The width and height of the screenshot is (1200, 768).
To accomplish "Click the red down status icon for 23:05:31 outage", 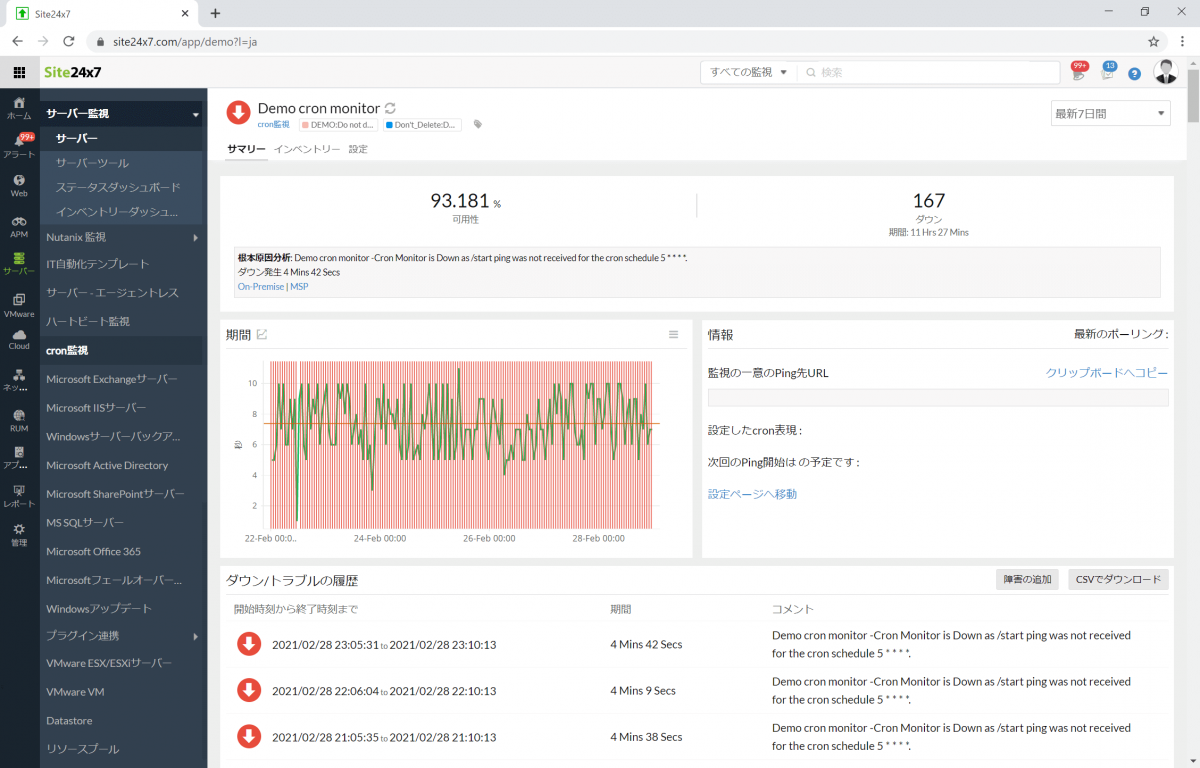I will 249,644.
